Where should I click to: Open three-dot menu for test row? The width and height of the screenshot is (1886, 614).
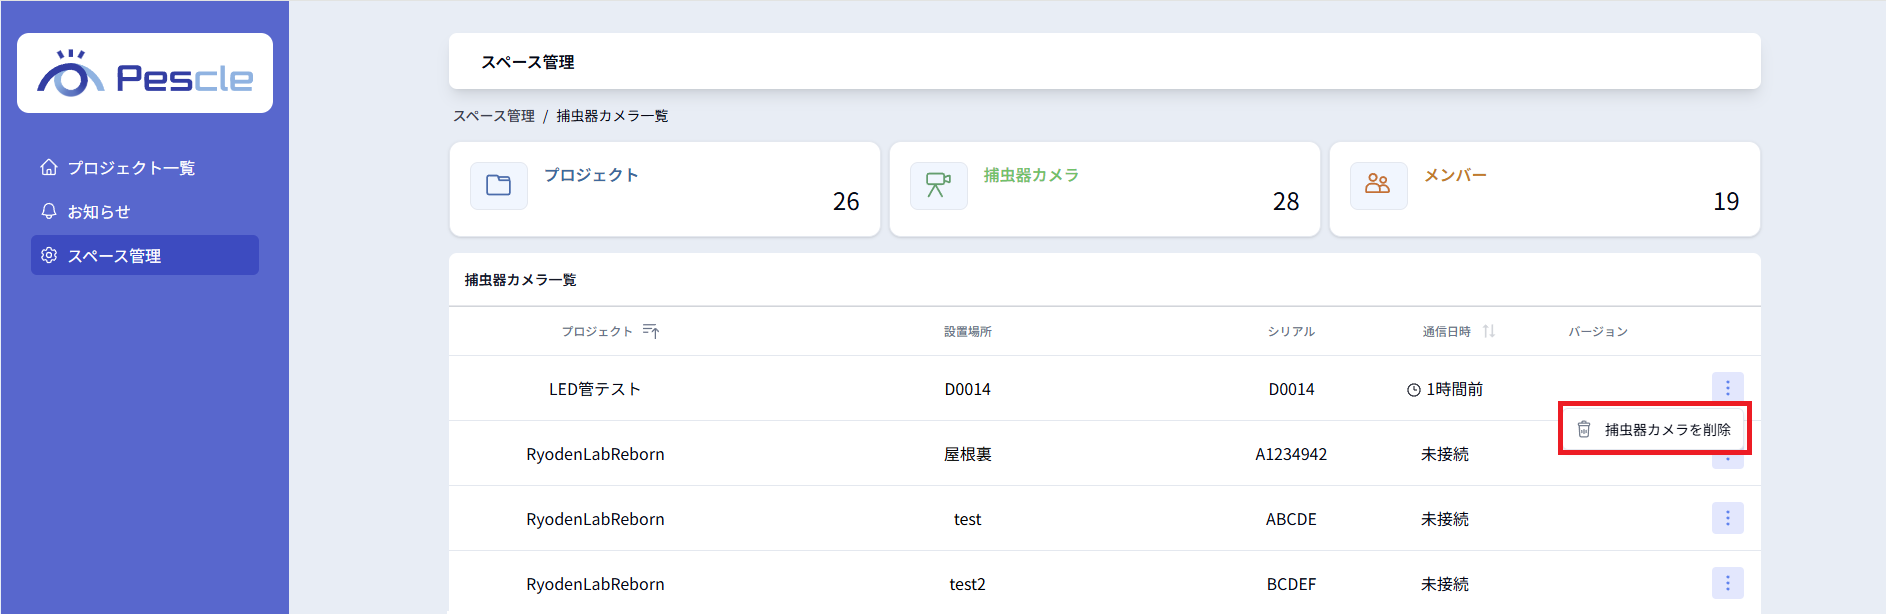pos(1727,518)
